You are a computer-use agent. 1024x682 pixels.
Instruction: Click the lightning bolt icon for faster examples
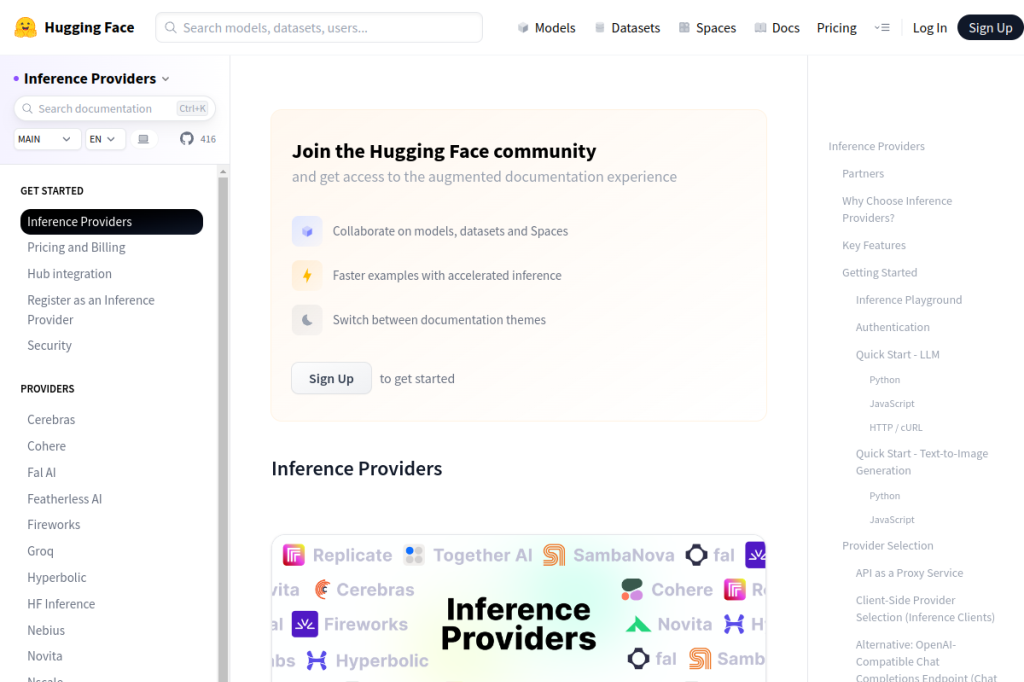(x=307, y=276)
